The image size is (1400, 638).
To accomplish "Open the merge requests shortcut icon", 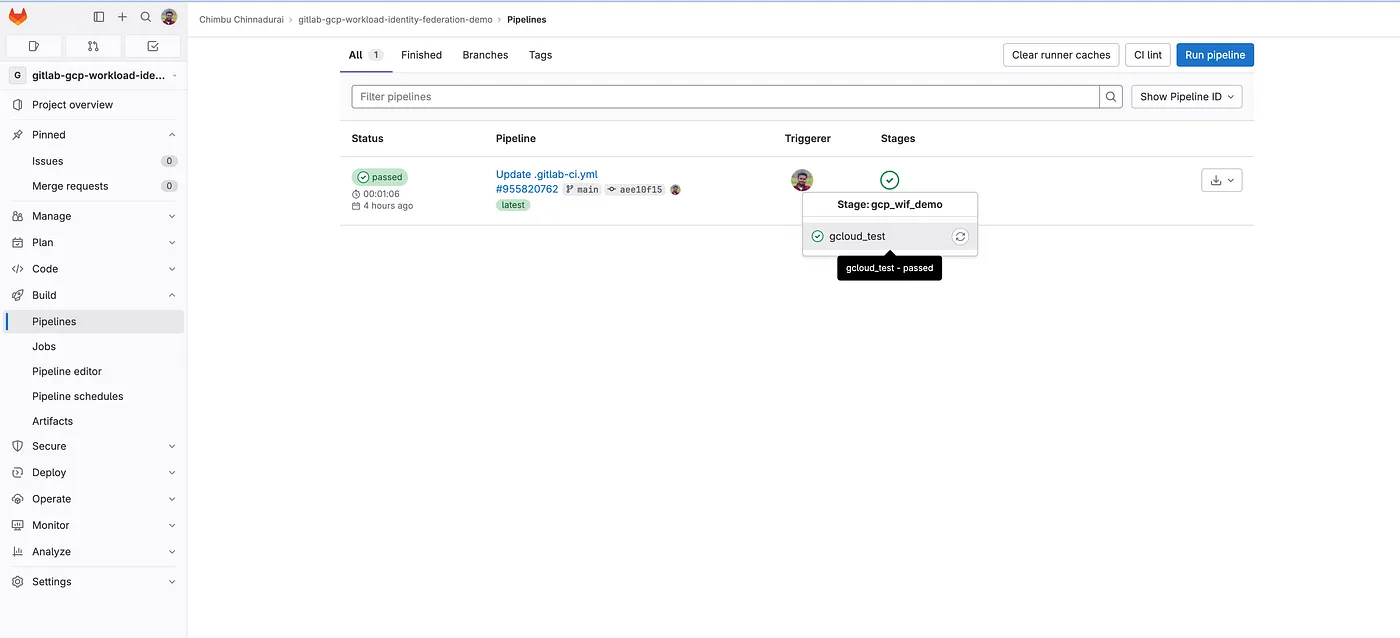I will (x=93, y=46).
